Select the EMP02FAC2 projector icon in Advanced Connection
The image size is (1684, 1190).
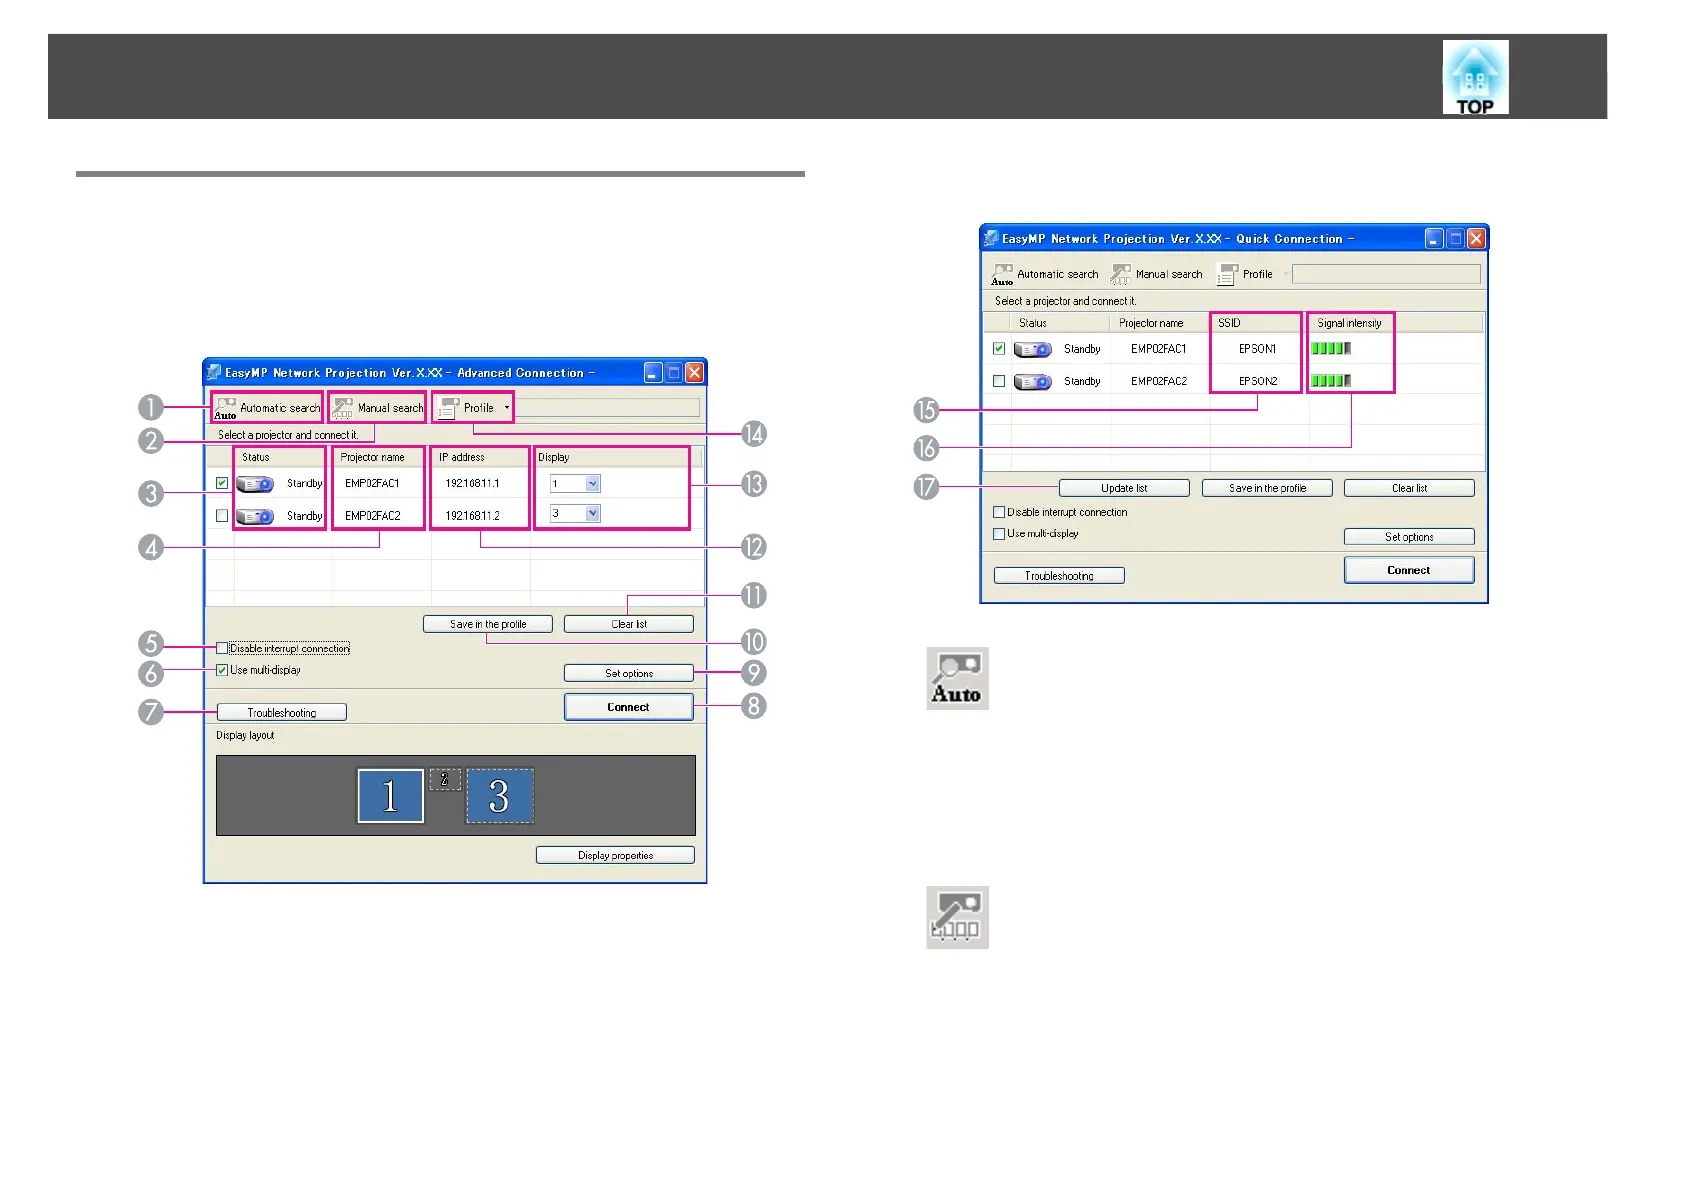255,516
